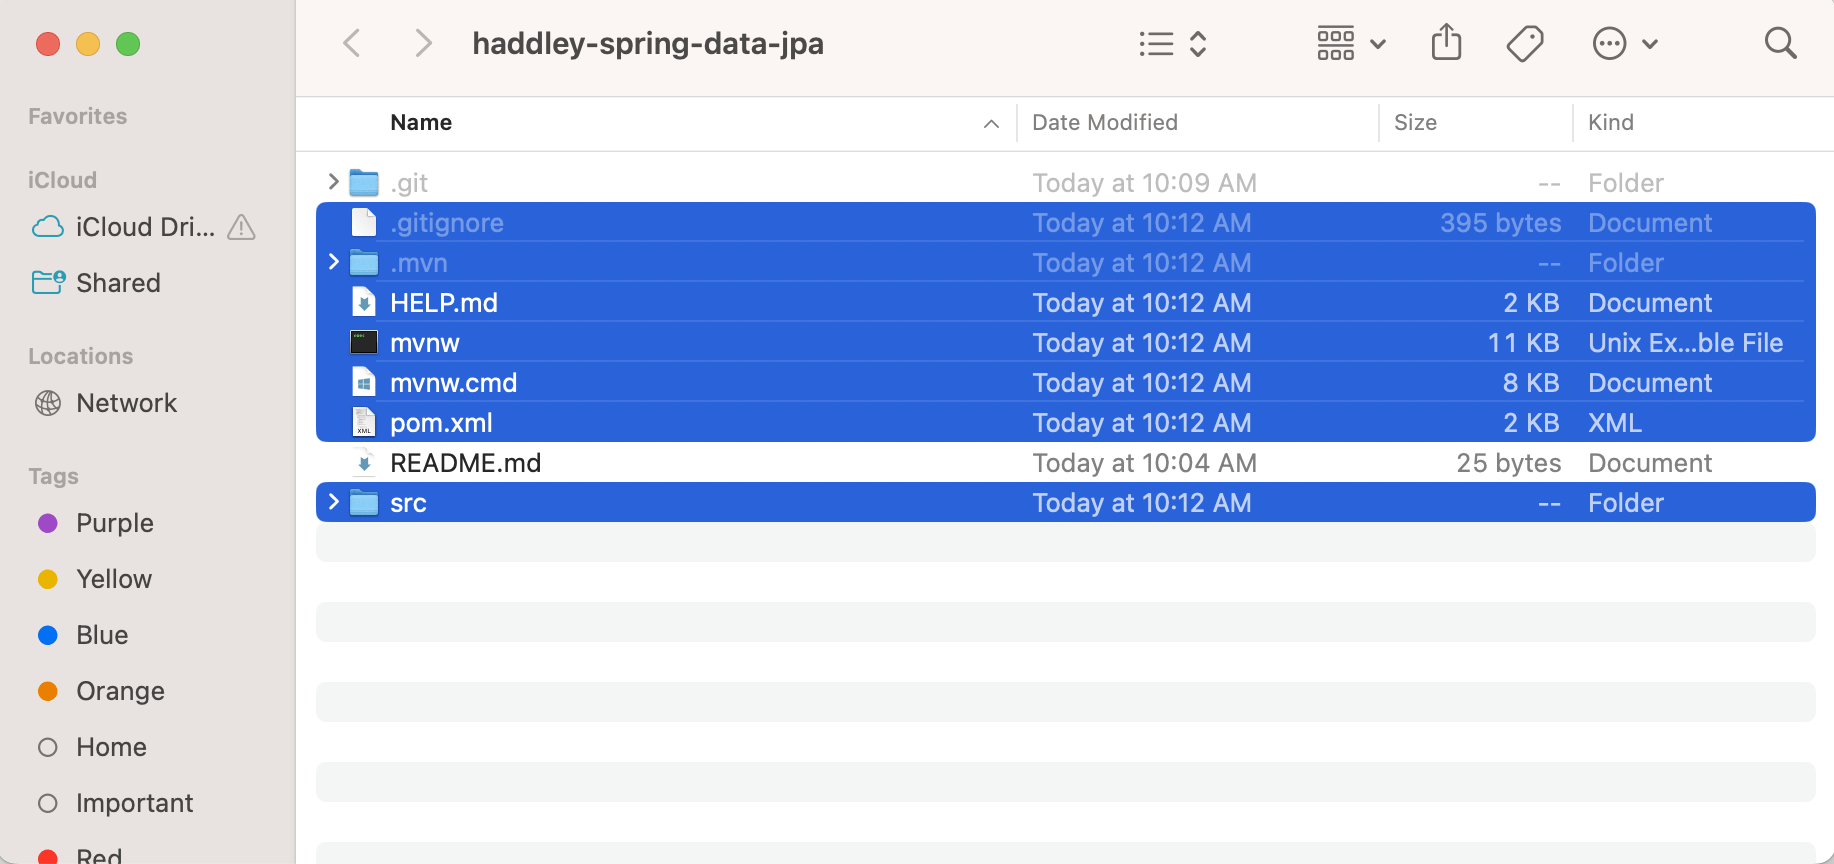Click the iCloud Drive warning triangle icon
Screen dimensions: 1834x864
(241, 228)
